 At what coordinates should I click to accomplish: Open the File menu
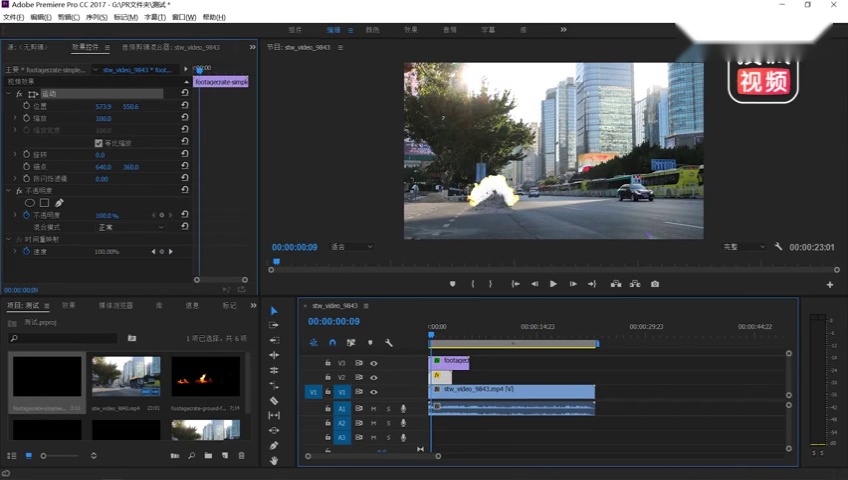pyautogui.click(x=14, y=17)
